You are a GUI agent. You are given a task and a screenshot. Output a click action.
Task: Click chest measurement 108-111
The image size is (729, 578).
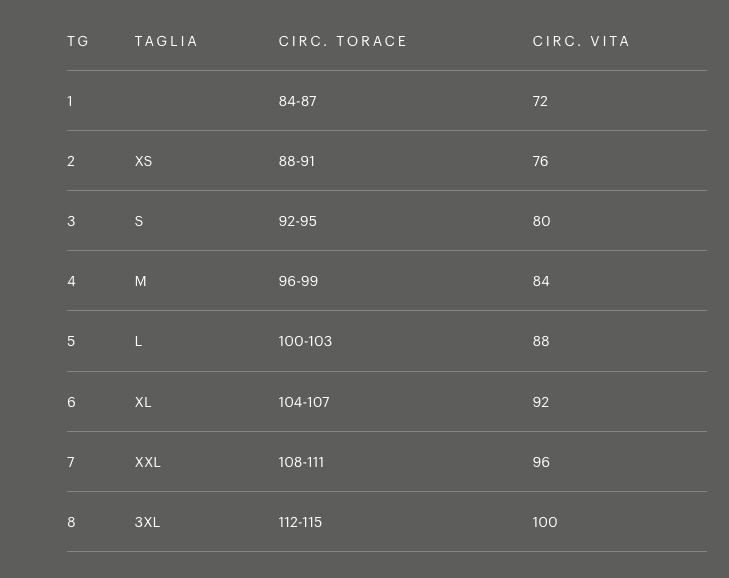pyautogui.click(x=301, y=462)
